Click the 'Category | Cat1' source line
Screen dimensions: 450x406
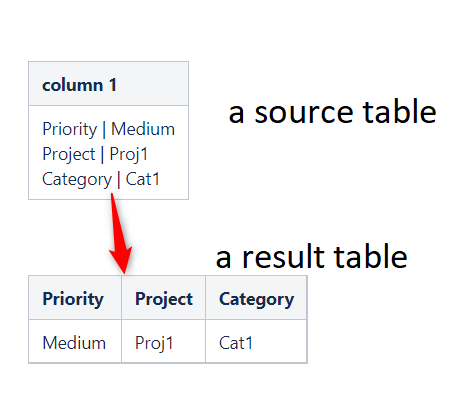(x=101, y=179)
